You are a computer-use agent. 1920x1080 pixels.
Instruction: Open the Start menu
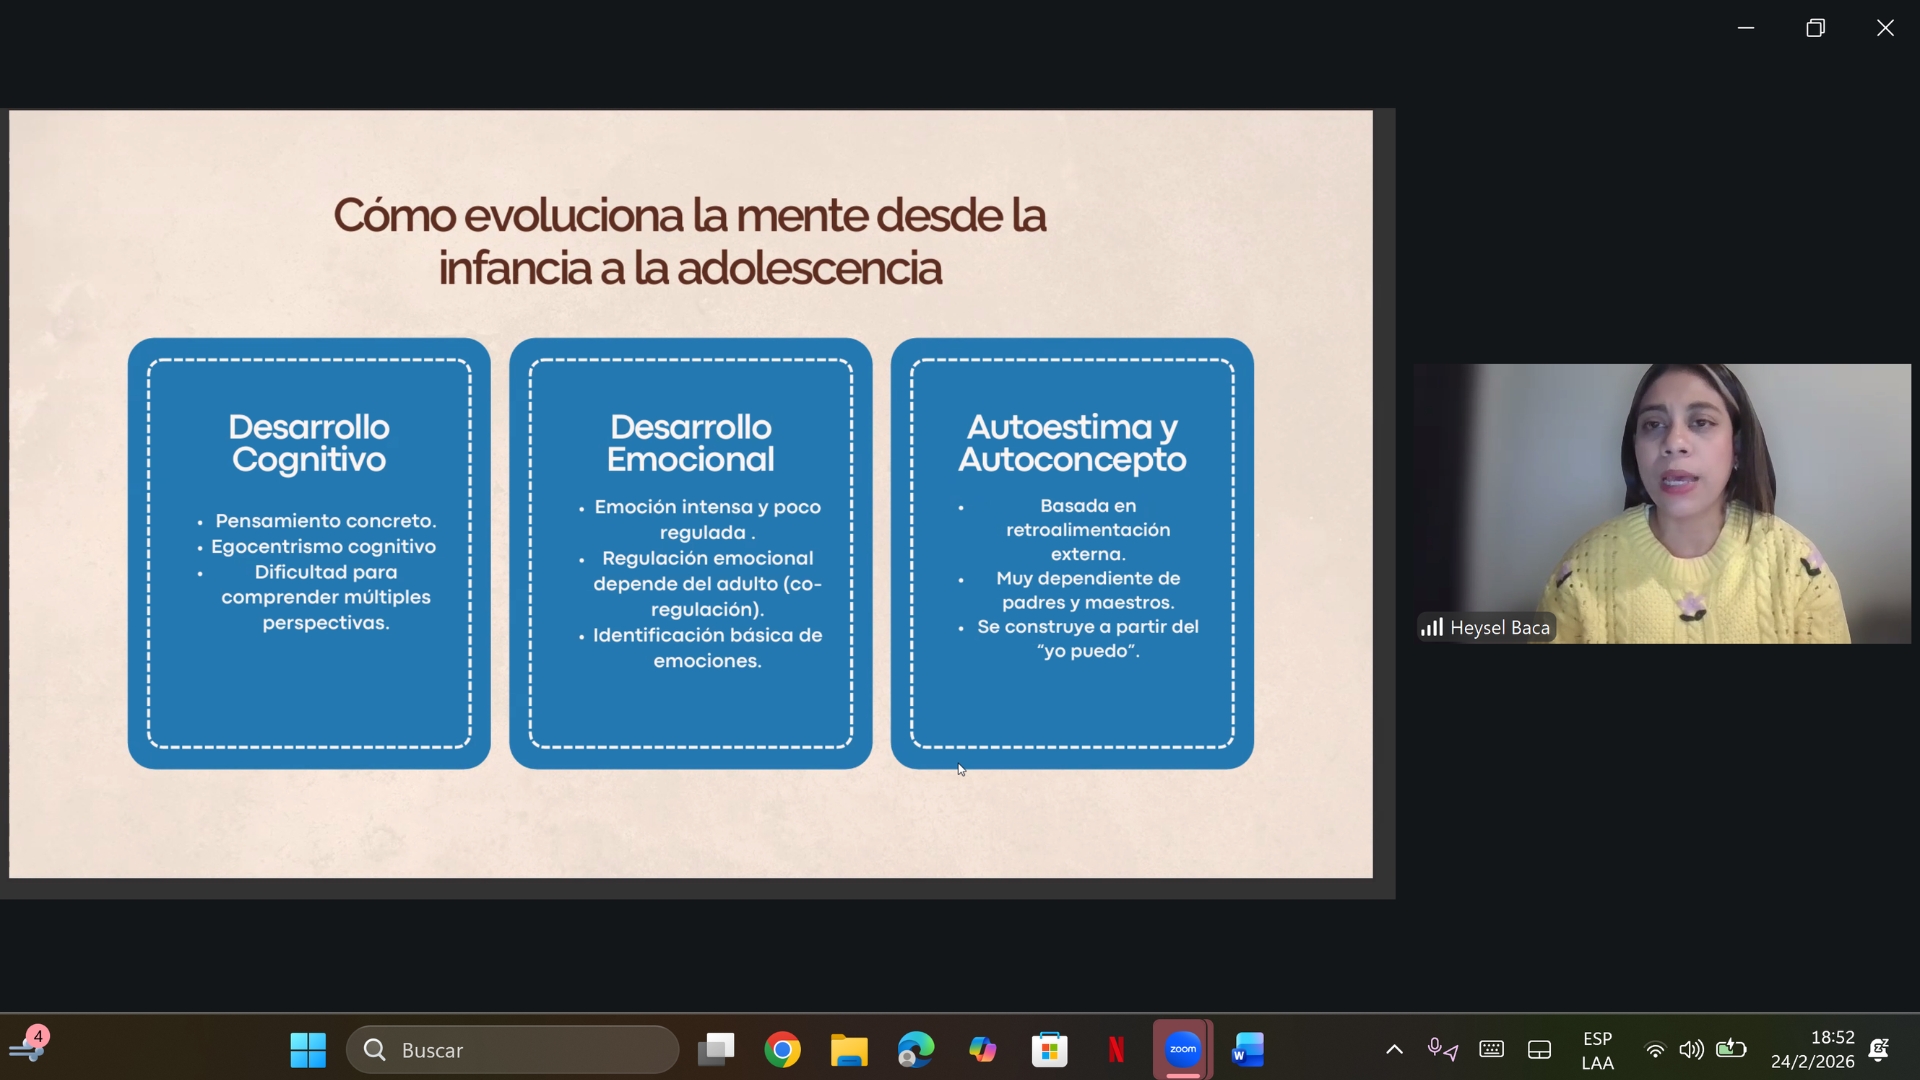(x=306, y=1050)
